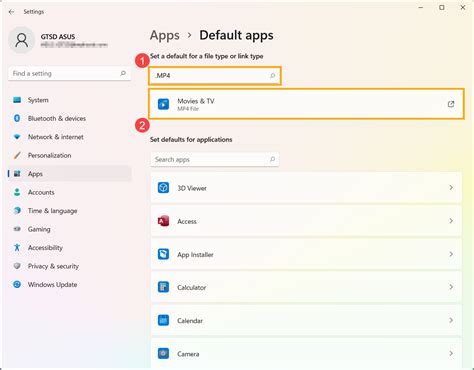Click the Access label text
Screen dimensions: 474x370
pos(187,221)
